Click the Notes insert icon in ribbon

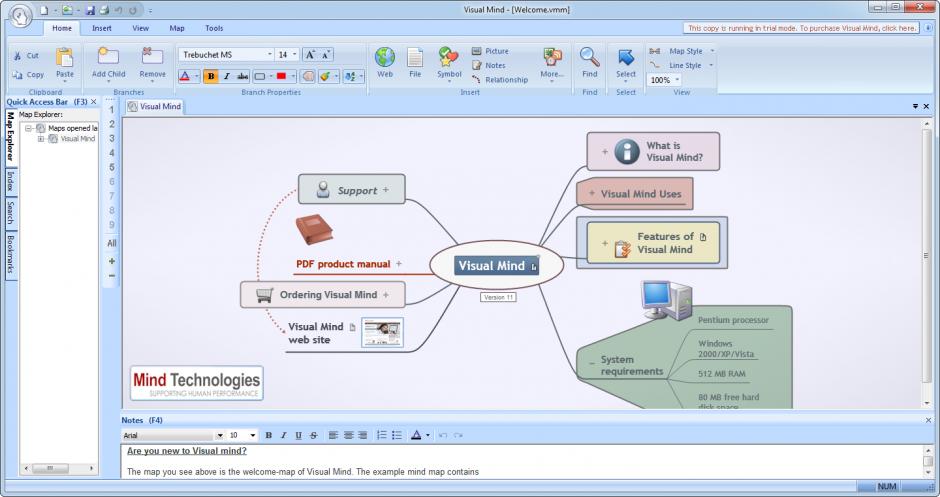coord(477,65)
